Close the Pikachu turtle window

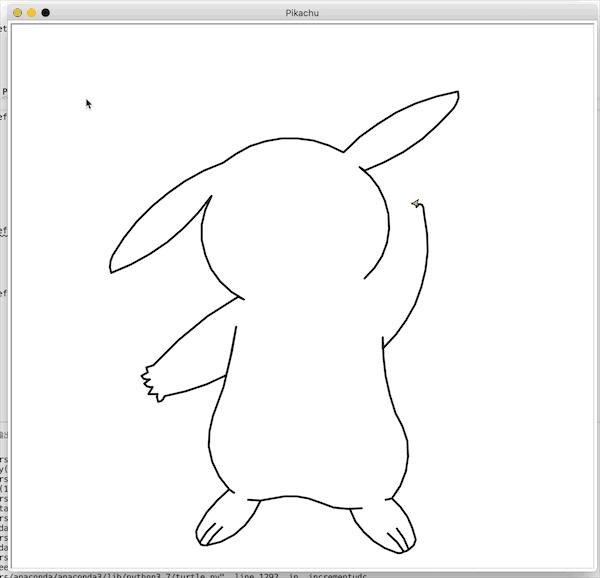point(17,13)
